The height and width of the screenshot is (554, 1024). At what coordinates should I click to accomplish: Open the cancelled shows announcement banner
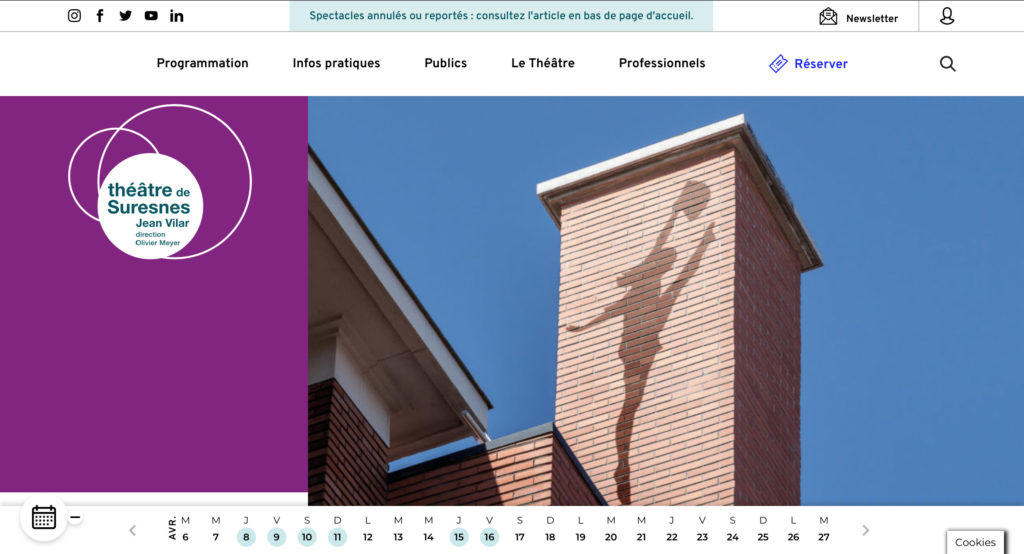point(502,16)
